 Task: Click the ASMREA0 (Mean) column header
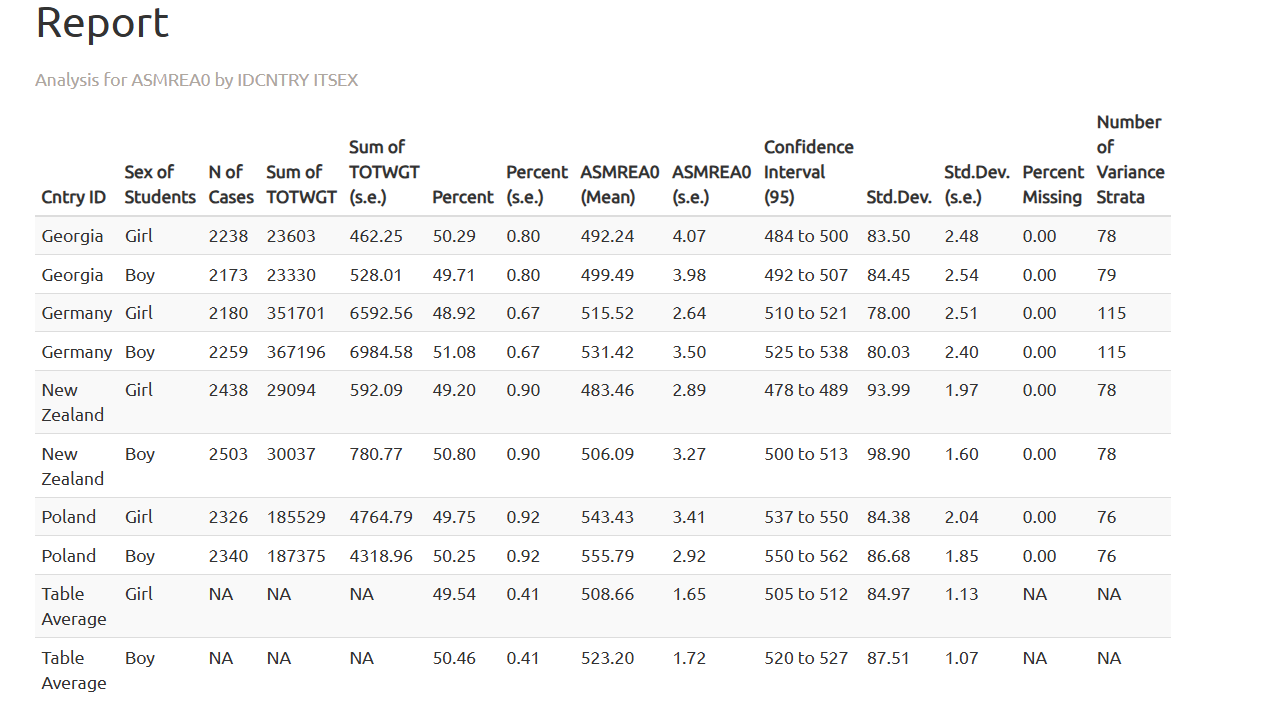pos(619,185)
